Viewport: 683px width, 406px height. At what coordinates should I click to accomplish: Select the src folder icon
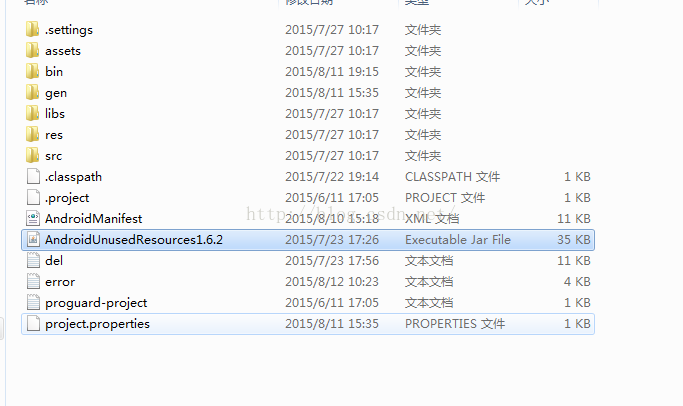tap(32, 156)
